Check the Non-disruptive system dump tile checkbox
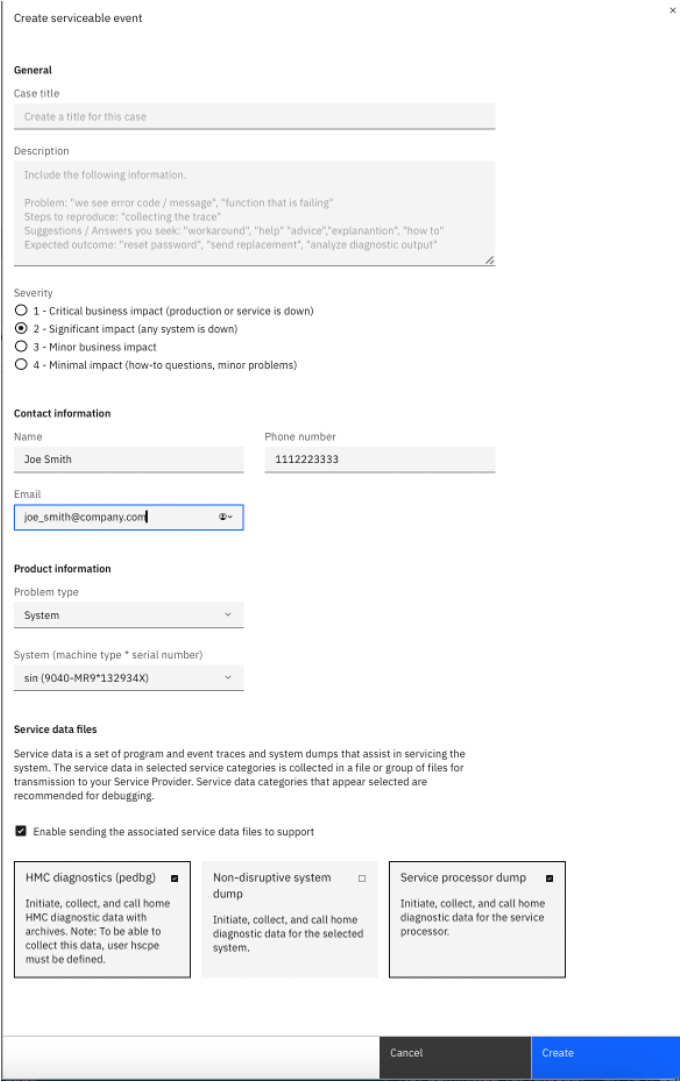 [362, 879]
